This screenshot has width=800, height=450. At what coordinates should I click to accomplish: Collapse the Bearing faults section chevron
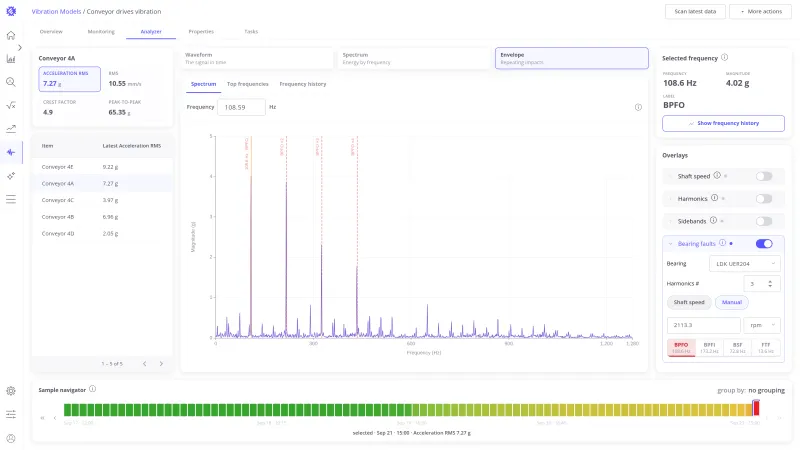[x=670, y=244]
